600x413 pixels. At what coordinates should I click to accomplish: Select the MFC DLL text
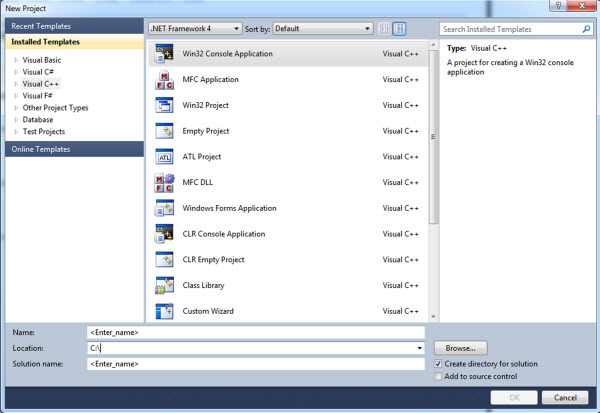[x=197, y=183]
